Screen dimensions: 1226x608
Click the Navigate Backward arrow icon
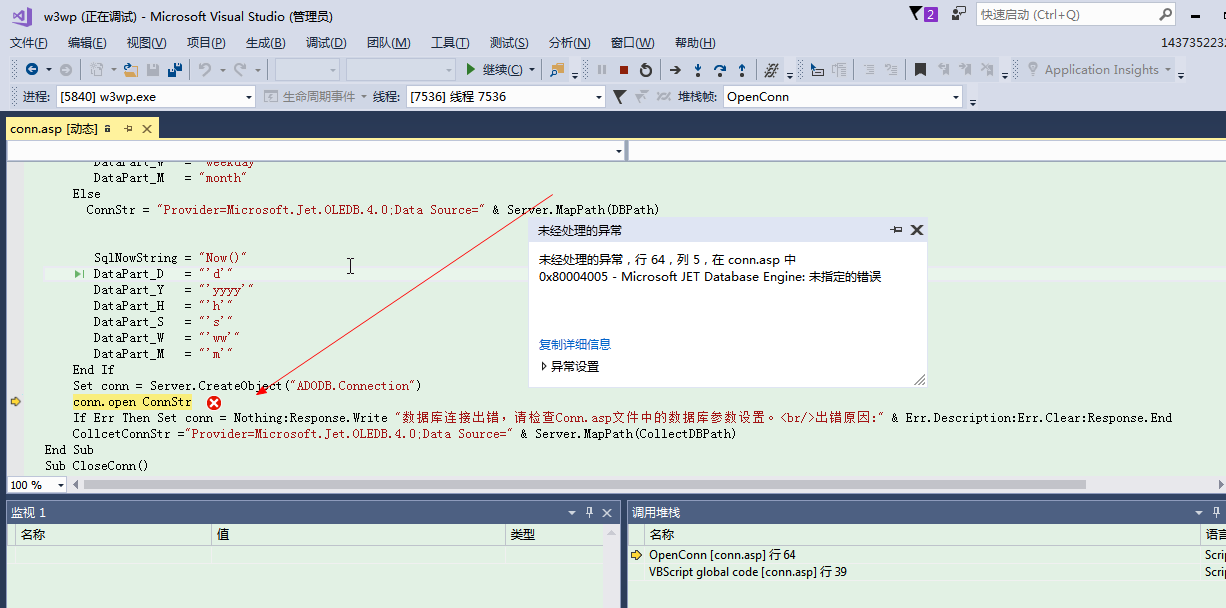pos(32,70)
